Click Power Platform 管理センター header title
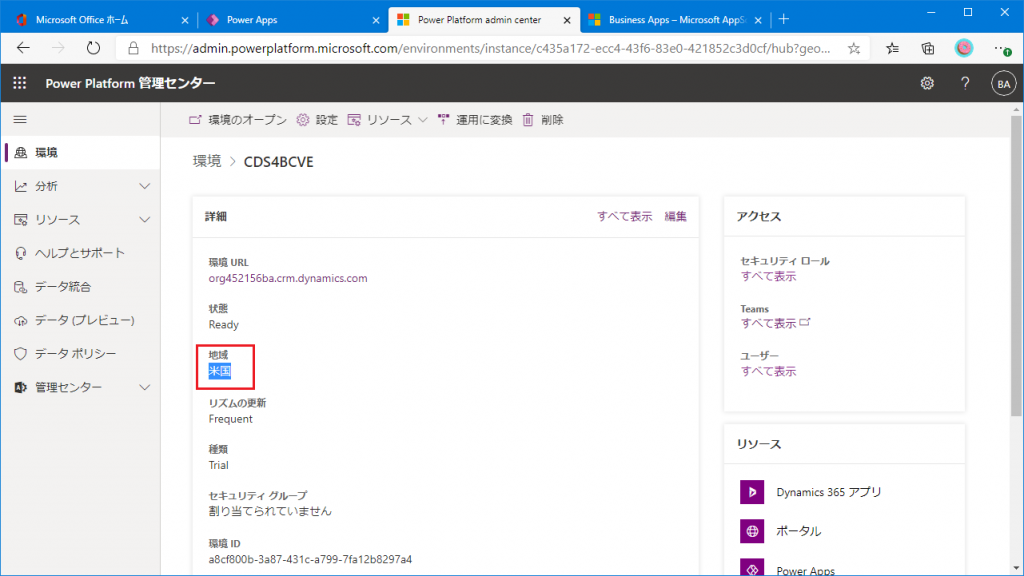This screenshot has width=1024, height=576. [x=130, y=83]
